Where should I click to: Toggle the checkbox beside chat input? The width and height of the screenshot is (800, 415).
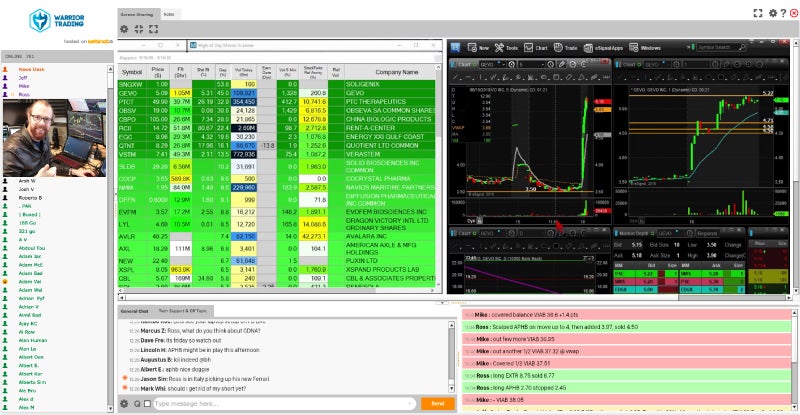147,403
